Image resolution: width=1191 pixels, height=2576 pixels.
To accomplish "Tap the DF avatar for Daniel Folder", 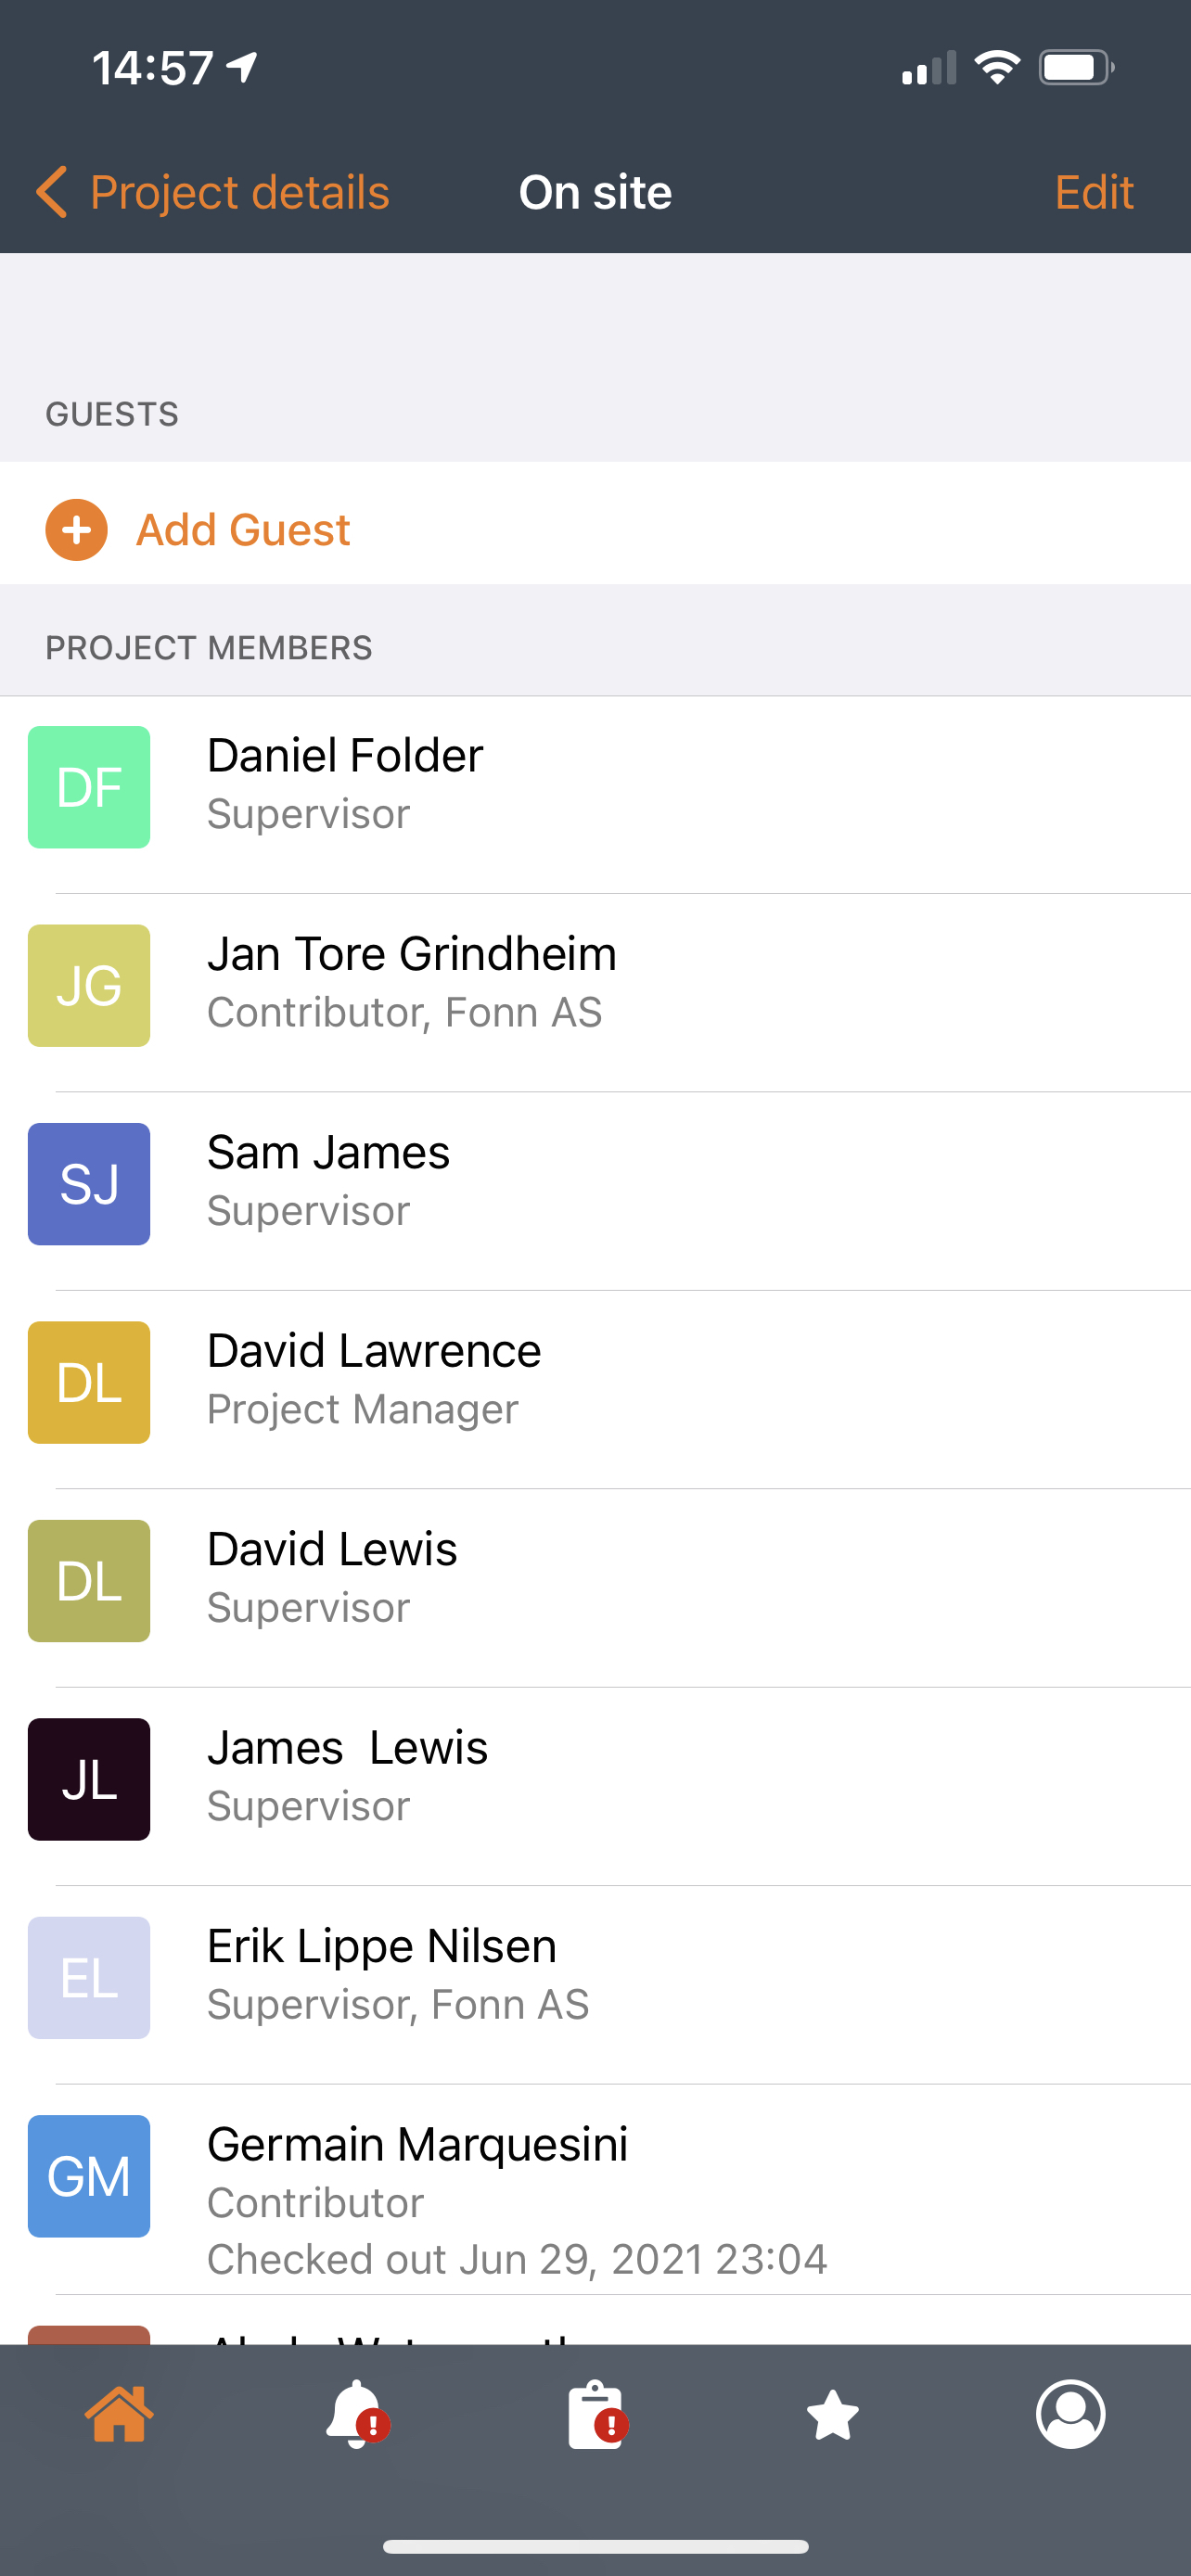I will 89,787.
